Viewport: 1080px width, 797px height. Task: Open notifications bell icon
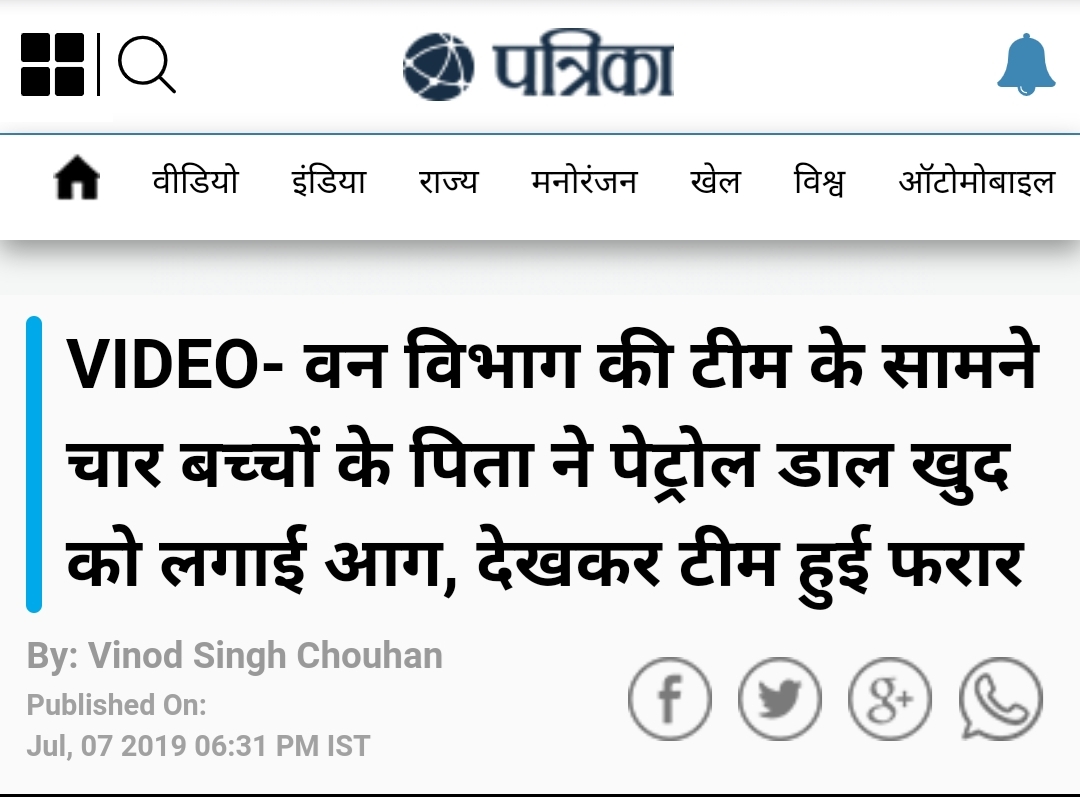click(1026, 64)
